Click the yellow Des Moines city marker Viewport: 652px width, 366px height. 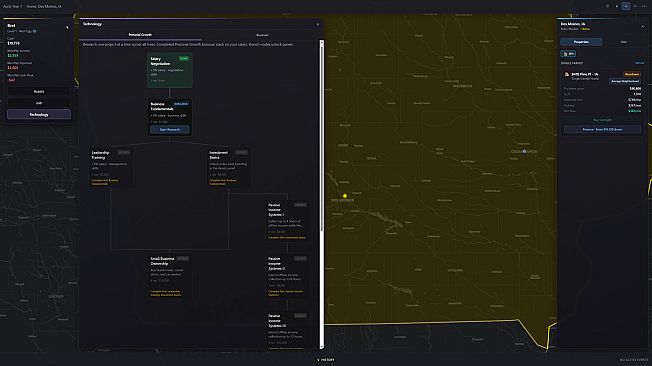pos(345,195)
